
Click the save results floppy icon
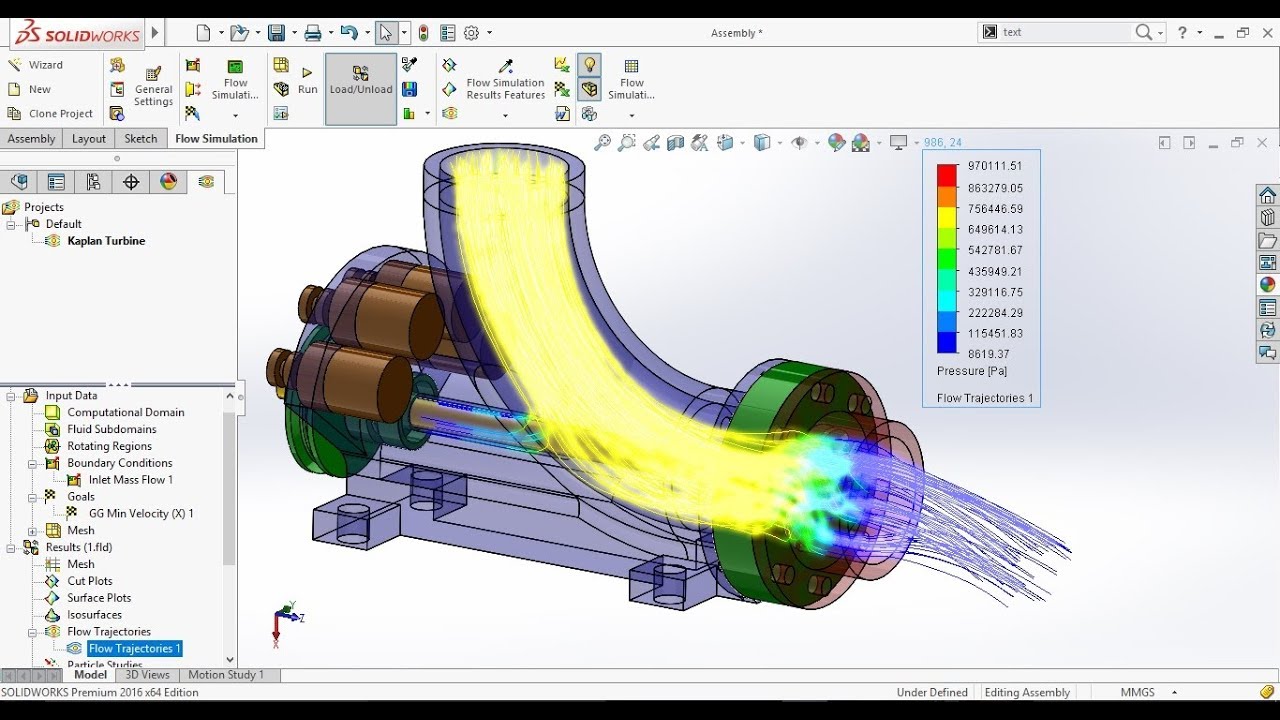[409, 89]
